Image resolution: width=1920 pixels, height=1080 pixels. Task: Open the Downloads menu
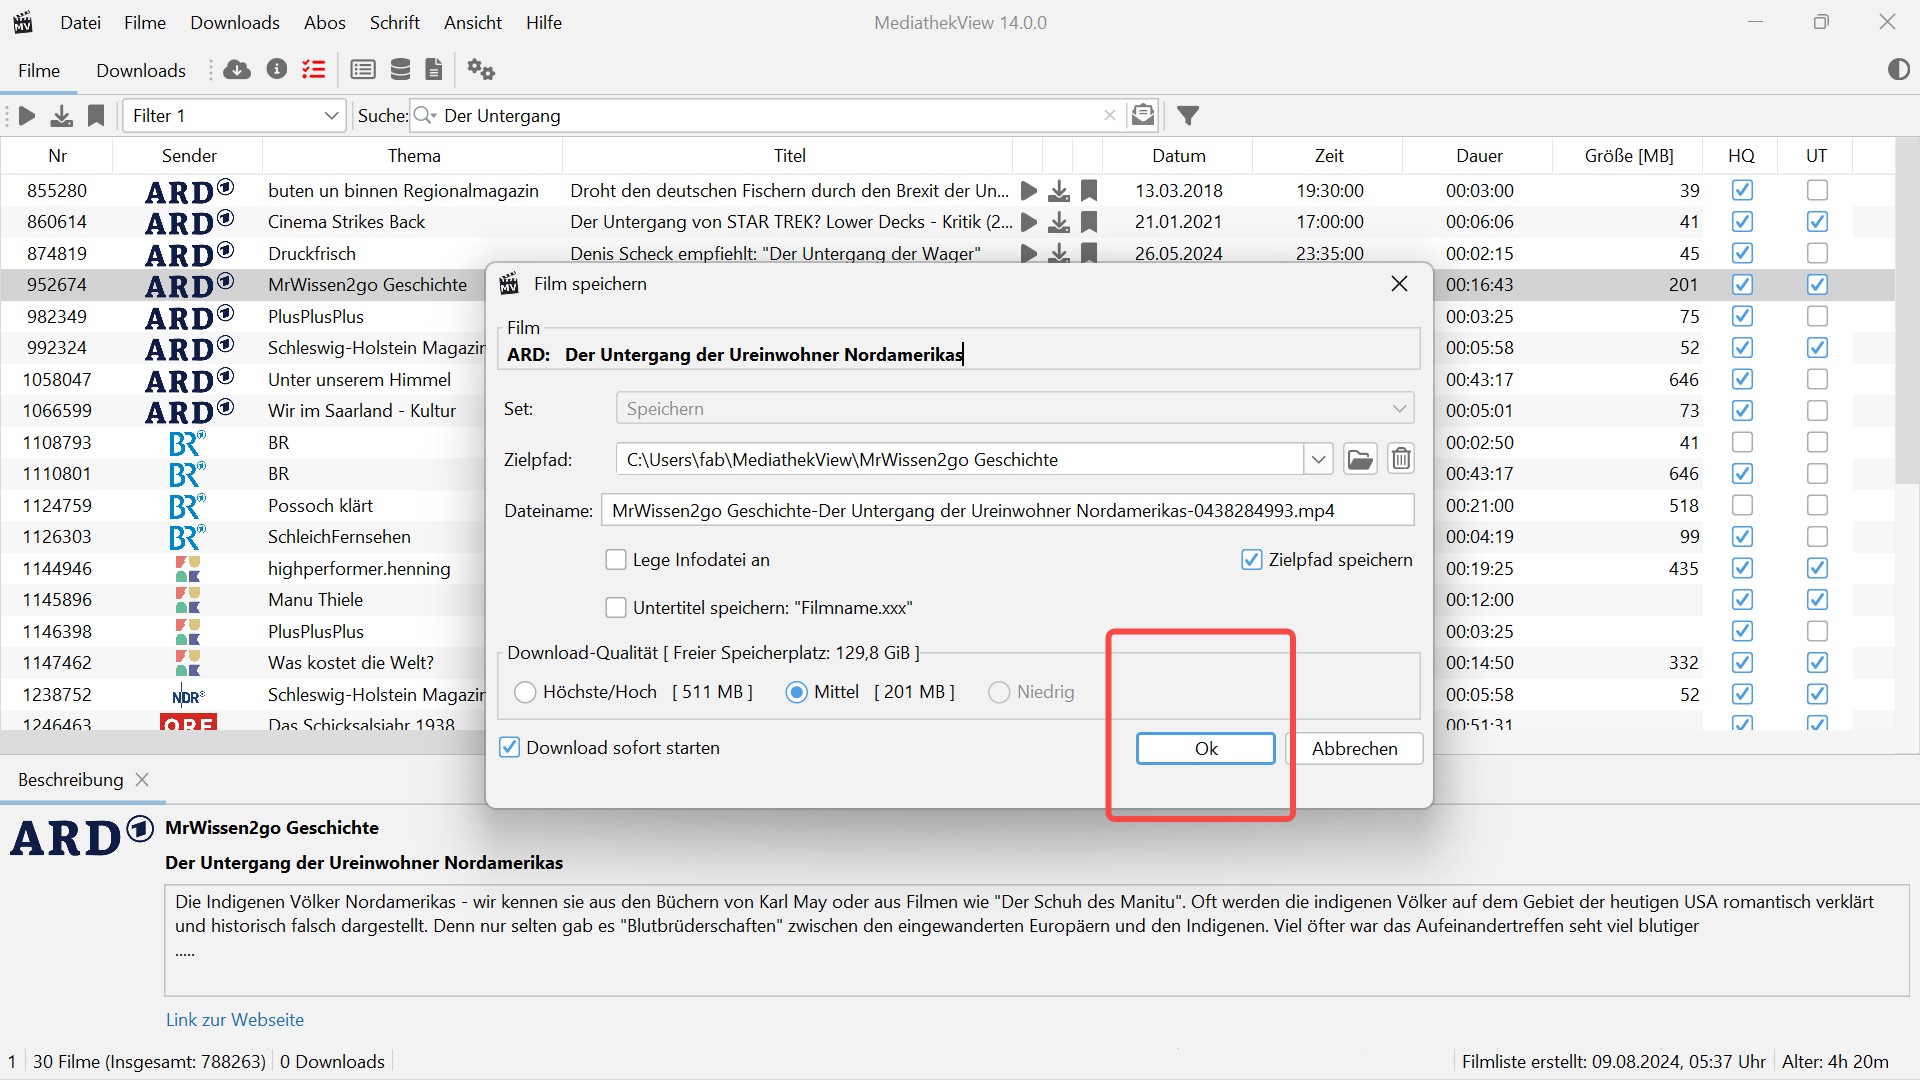[x=235, y=22]
